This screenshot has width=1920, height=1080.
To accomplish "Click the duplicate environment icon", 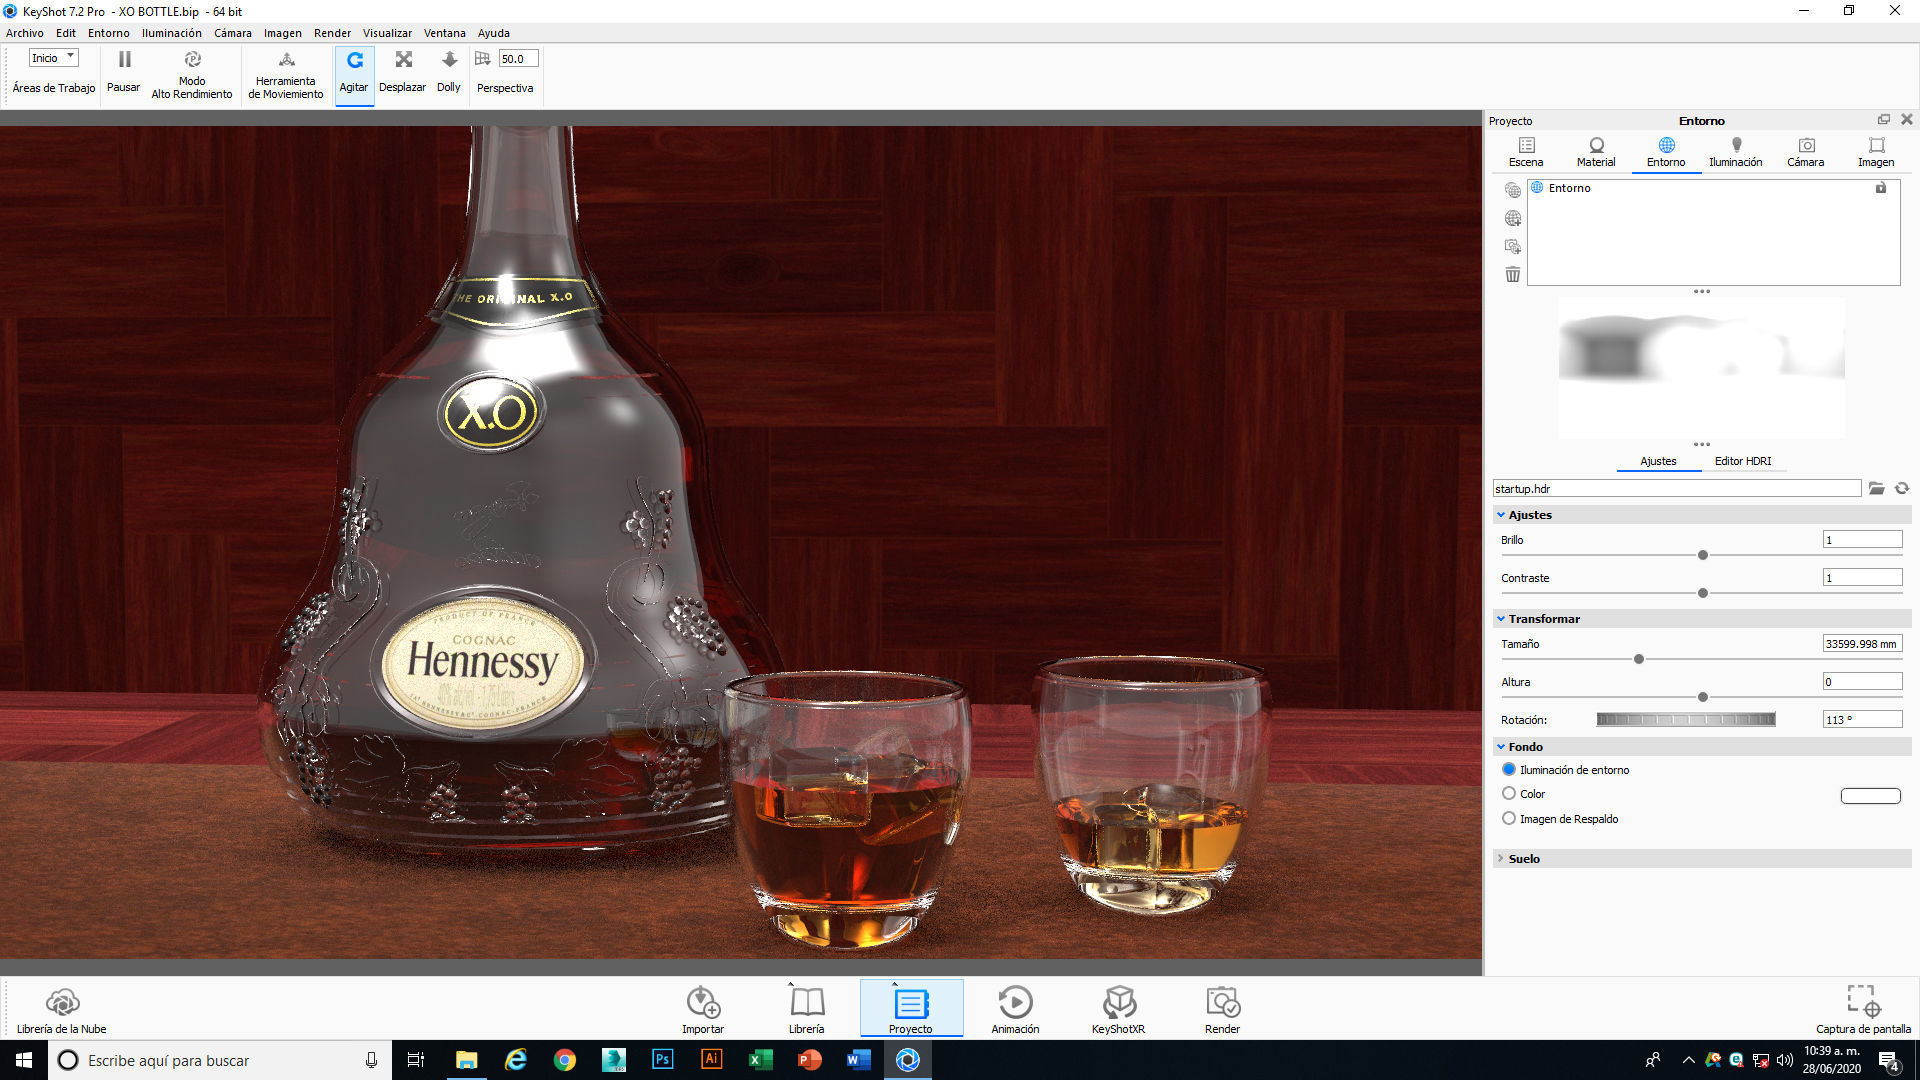I will click(x=1513, y=246).
